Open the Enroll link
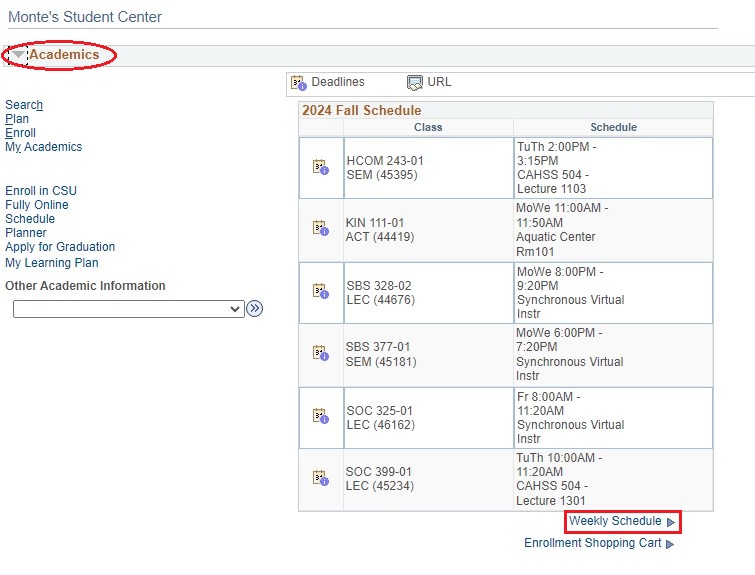The width and height of the screenshot is (755, 575). (x=20, y=133)
